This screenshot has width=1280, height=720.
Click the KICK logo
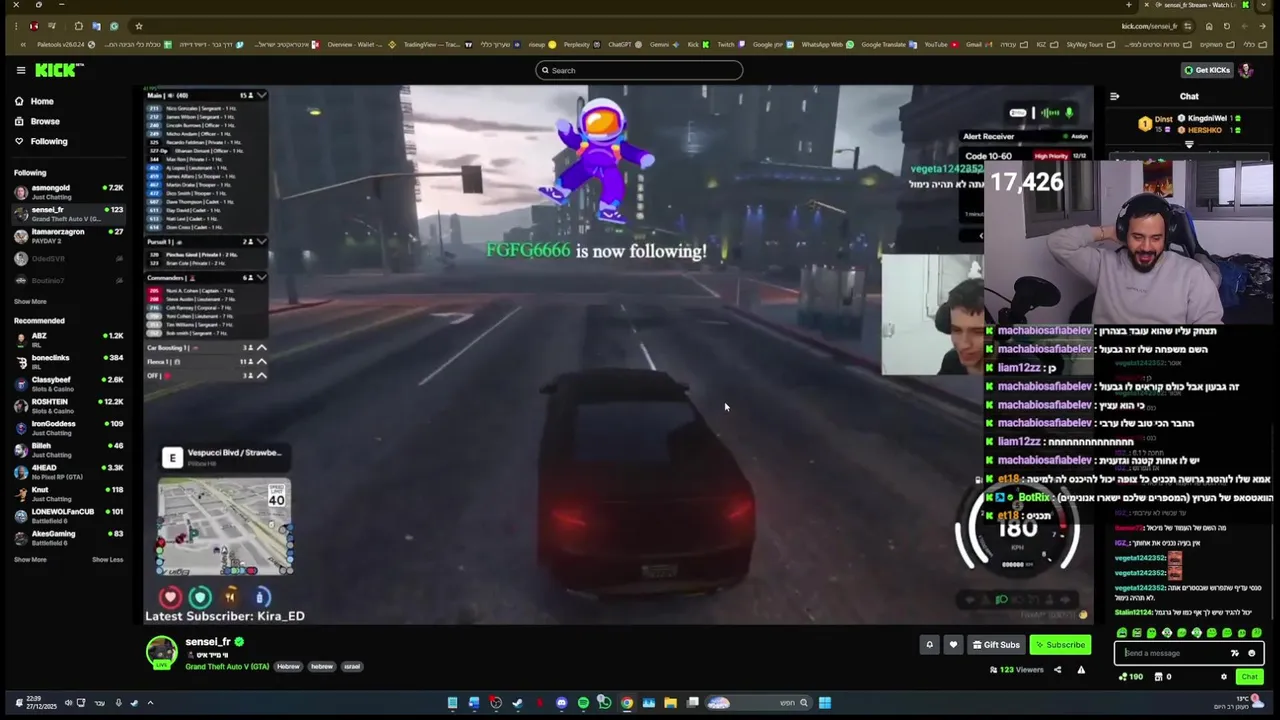(59, 70)
